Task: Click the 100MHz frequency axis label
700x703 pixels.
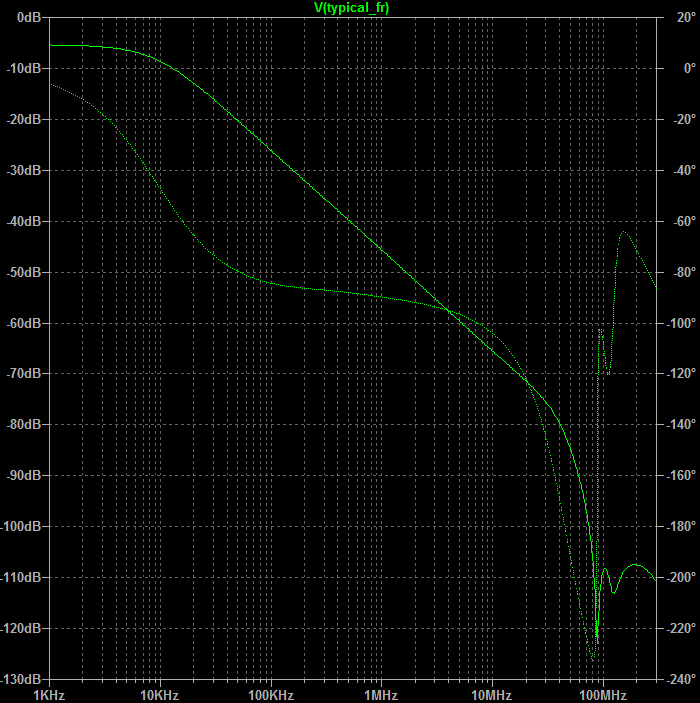Action: pyautogui.click(x=603, y=695)
